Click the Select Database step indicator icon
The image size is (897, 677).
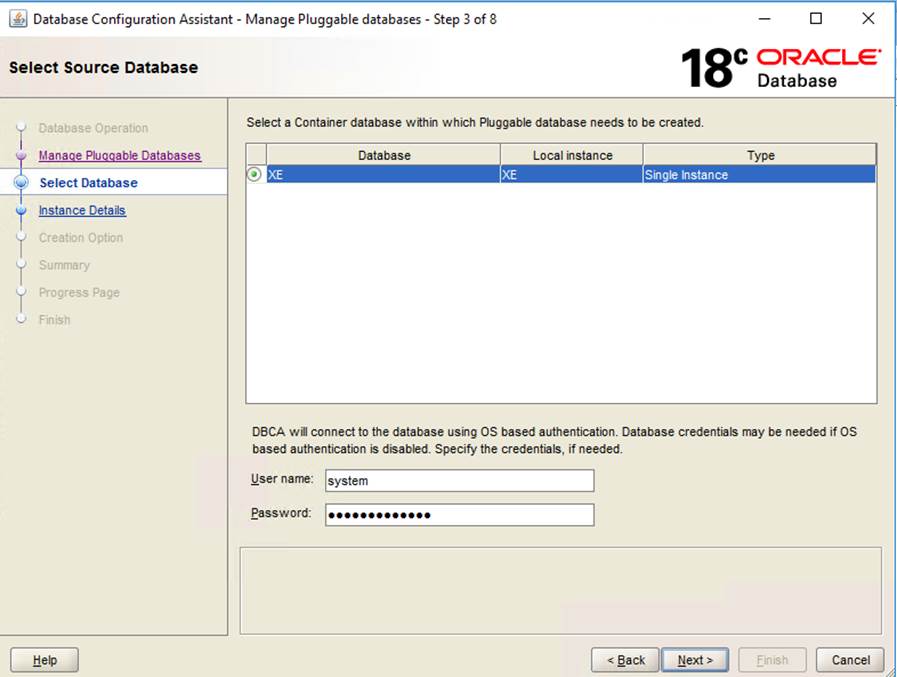coord(21,183)
